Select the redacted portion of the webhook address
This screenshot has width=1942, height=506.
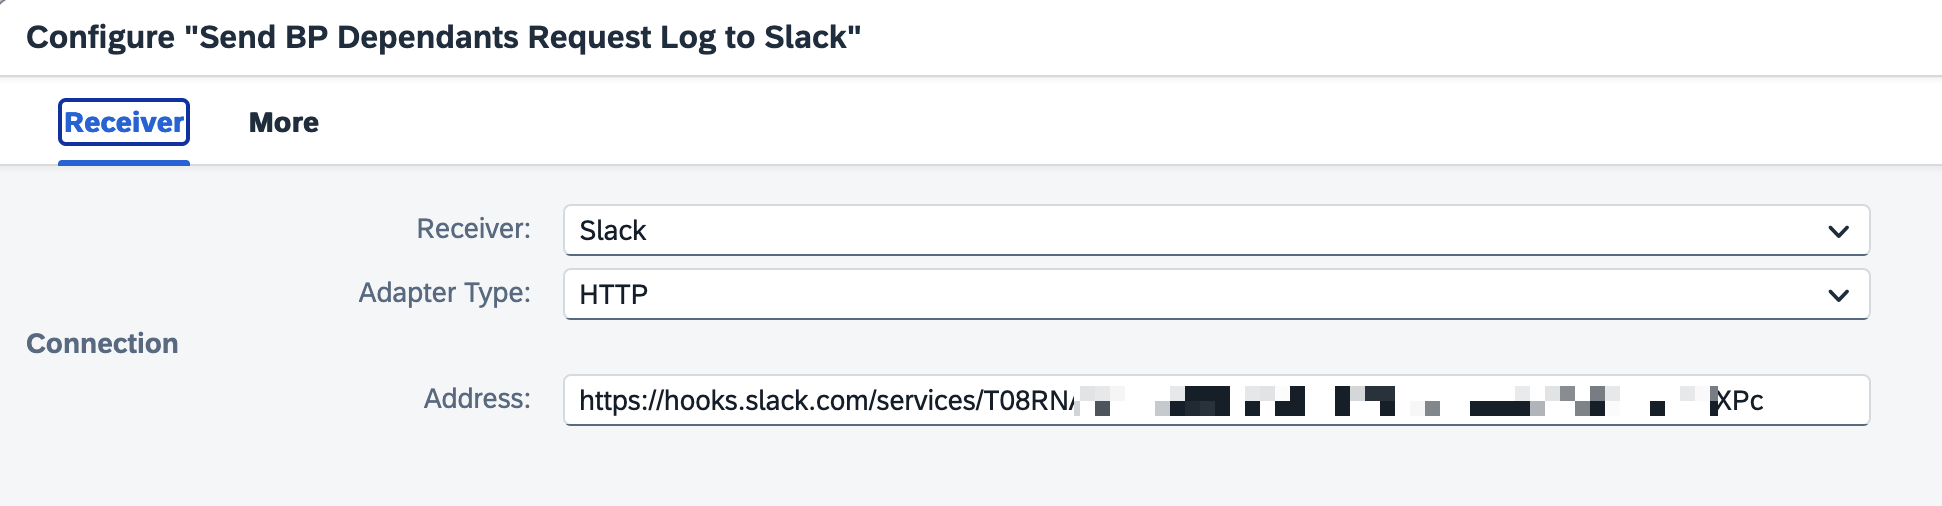click(1394, 400)
